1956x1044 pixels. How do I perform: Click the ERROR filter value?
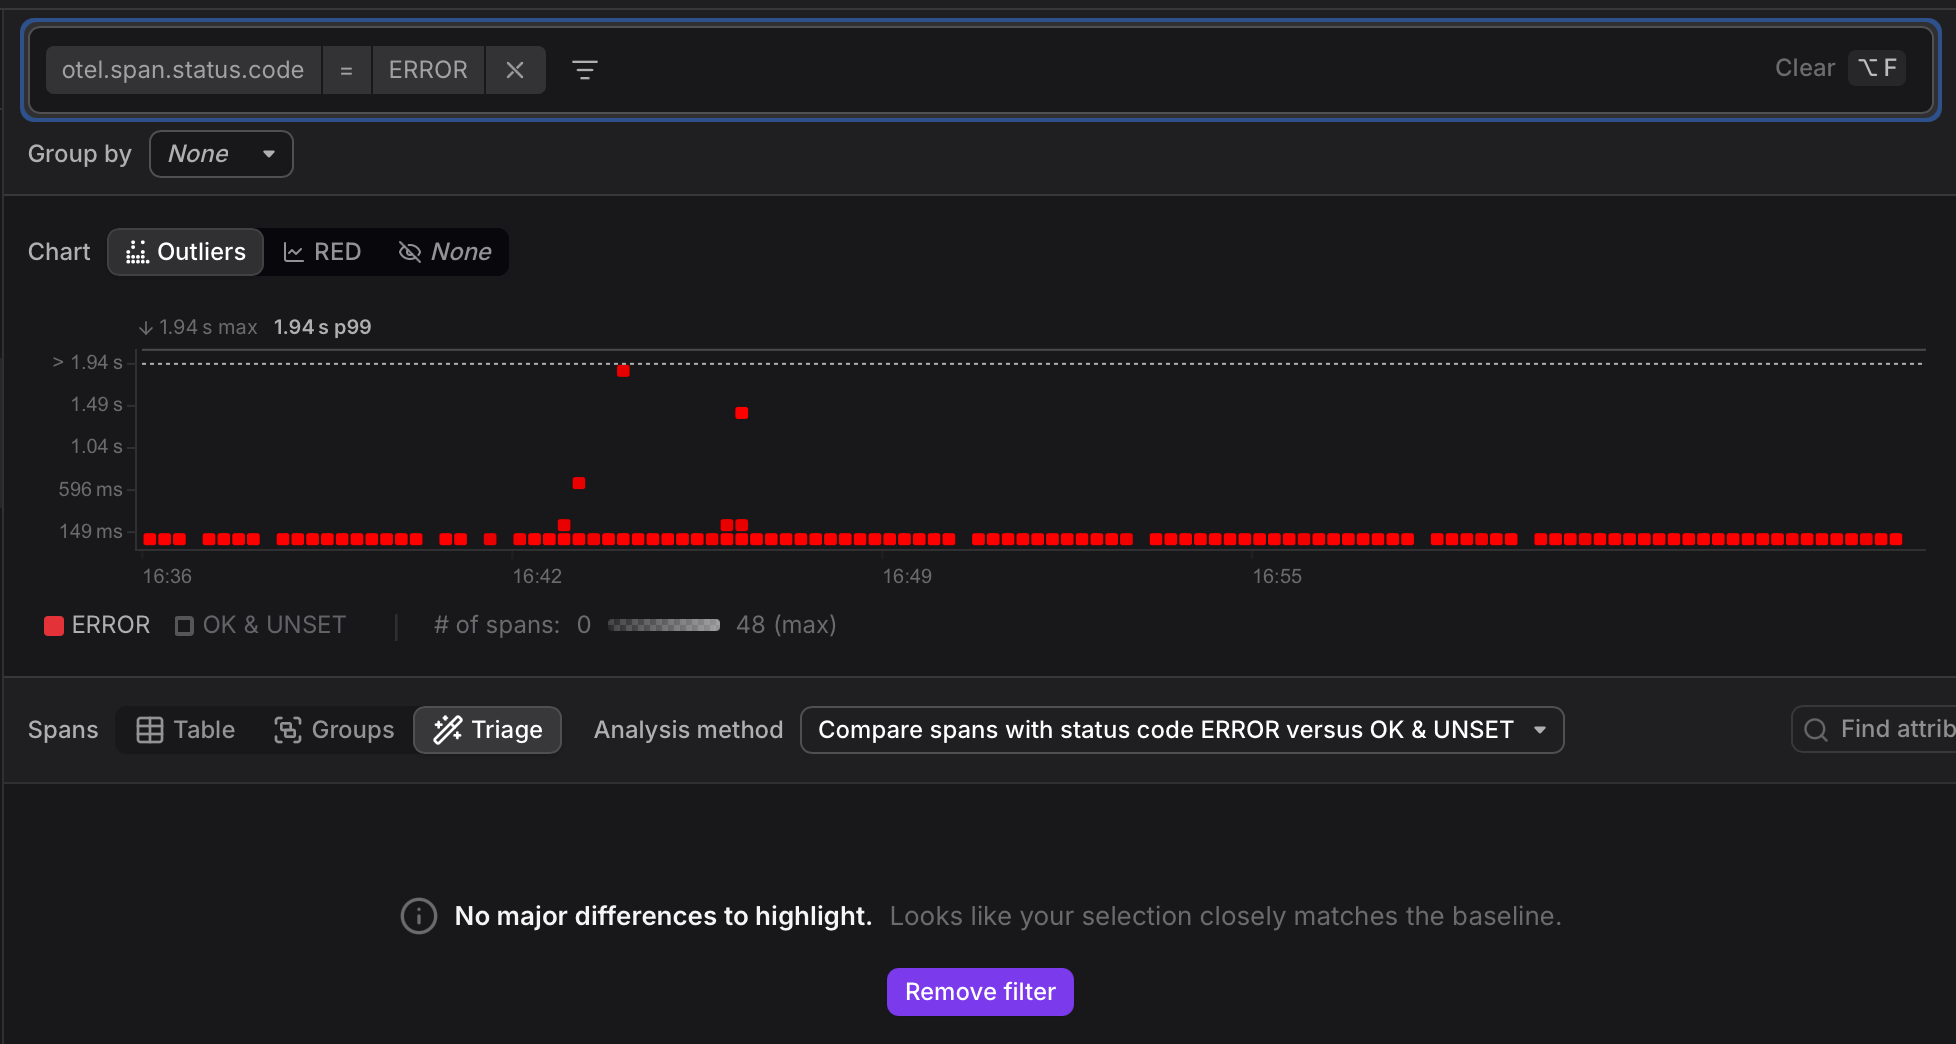(428, 70)
